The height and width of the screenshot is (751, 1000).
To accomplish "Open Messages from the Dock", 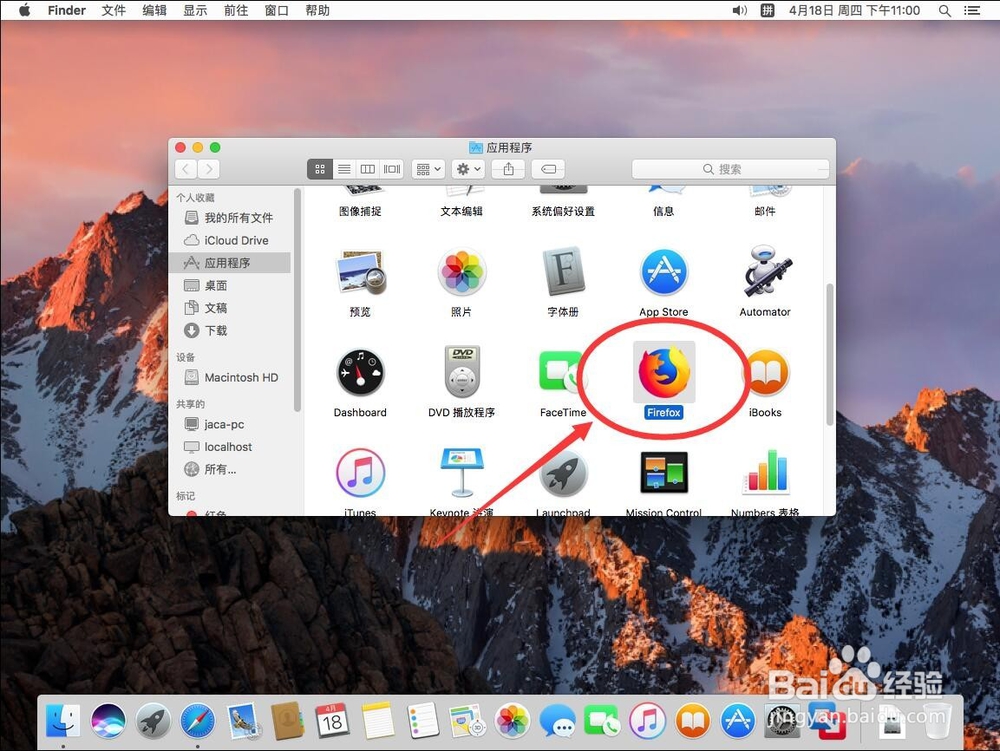I will pos(557,721).
